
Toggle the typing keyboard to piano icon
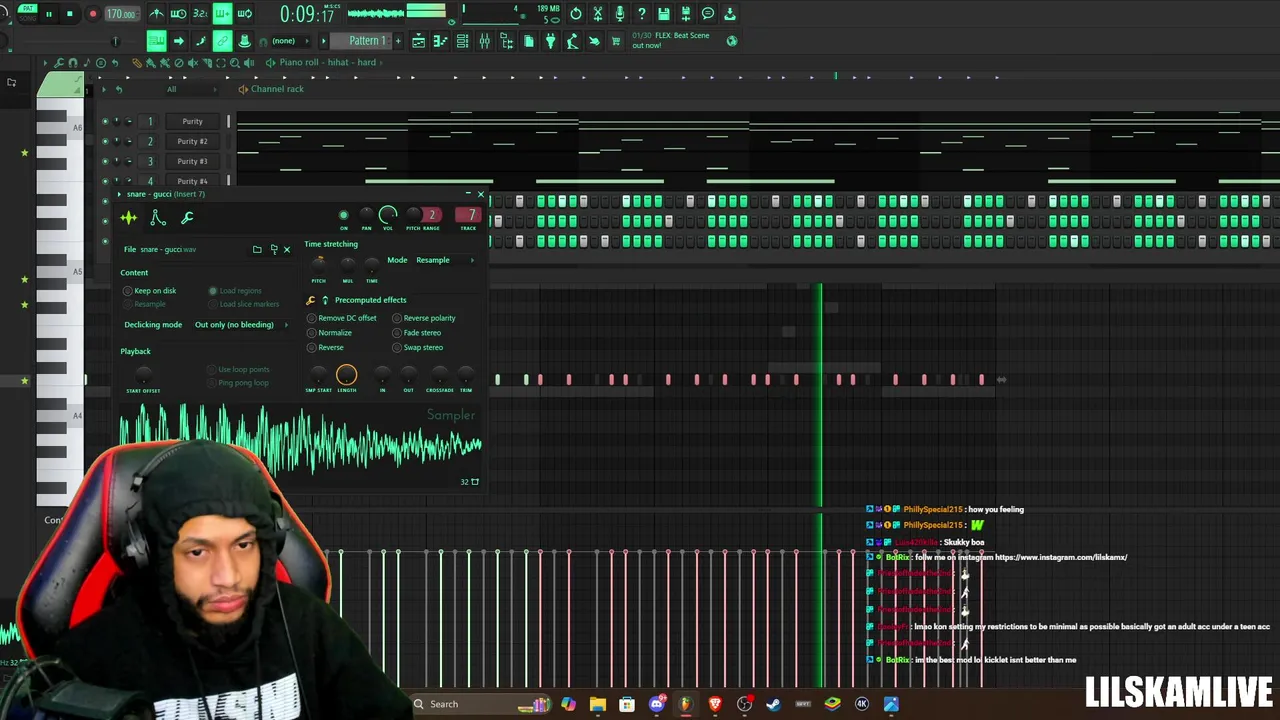[x=156, y=41]
